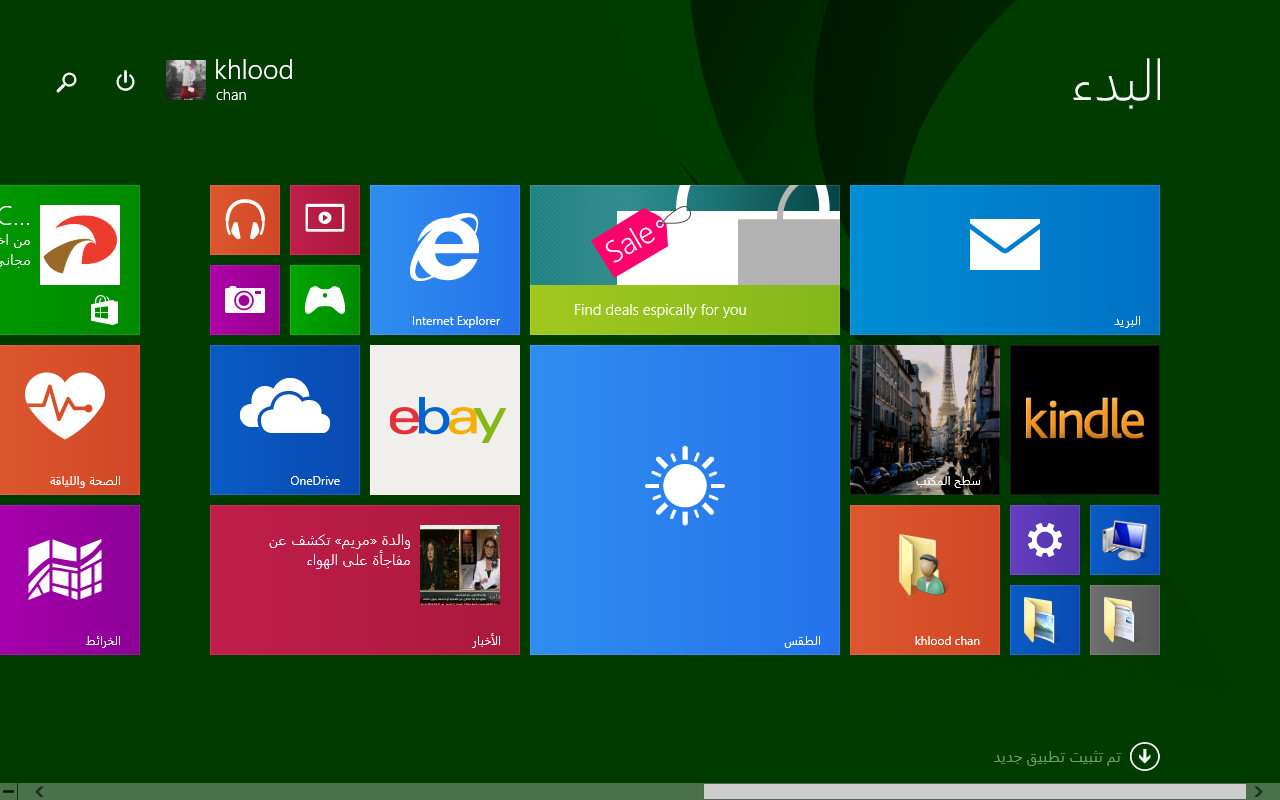Click the new app installed text
The width and height of the screenshot is (1280, 800).
click(x=1057, y=757)
